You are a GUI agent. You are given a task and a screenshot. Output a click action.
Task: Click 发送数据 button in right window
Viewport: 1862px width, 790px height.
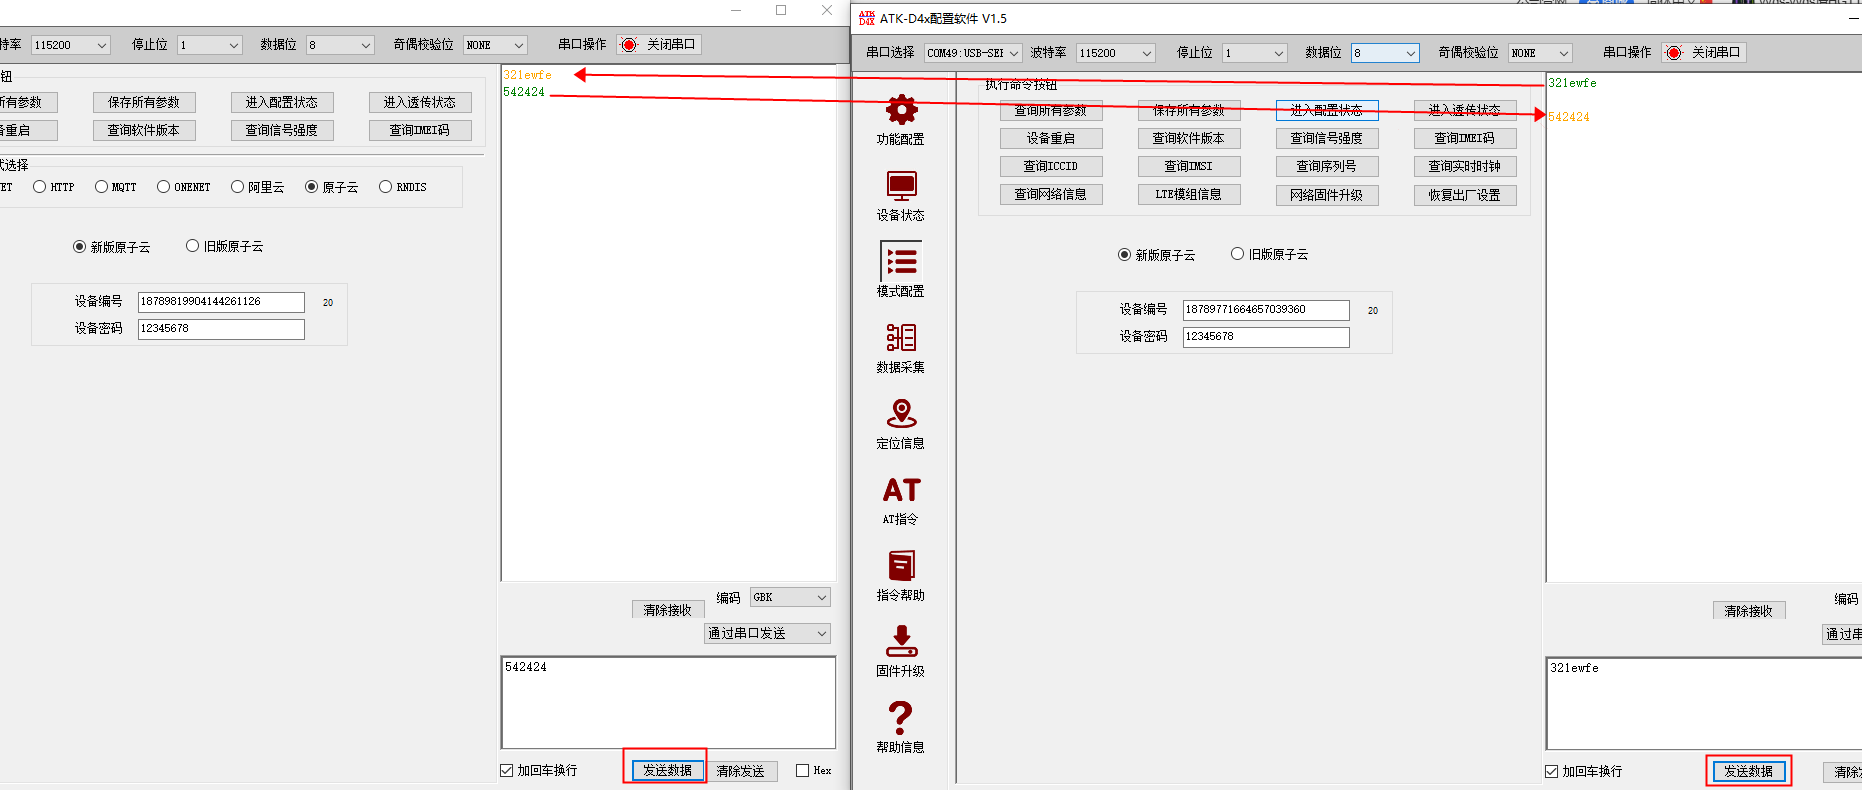pos(1748,771)
